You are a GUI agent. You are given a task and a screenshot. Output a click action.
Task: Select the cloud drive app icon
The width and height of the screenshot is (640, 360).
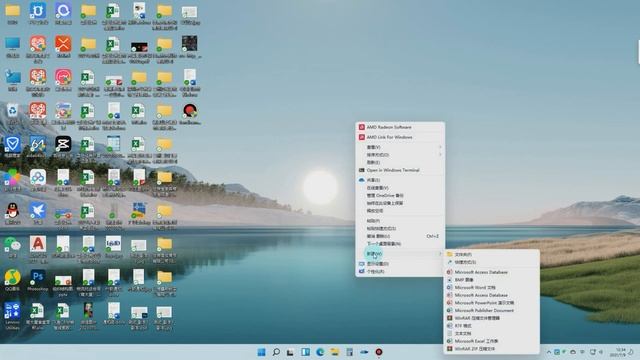[38, 180]
